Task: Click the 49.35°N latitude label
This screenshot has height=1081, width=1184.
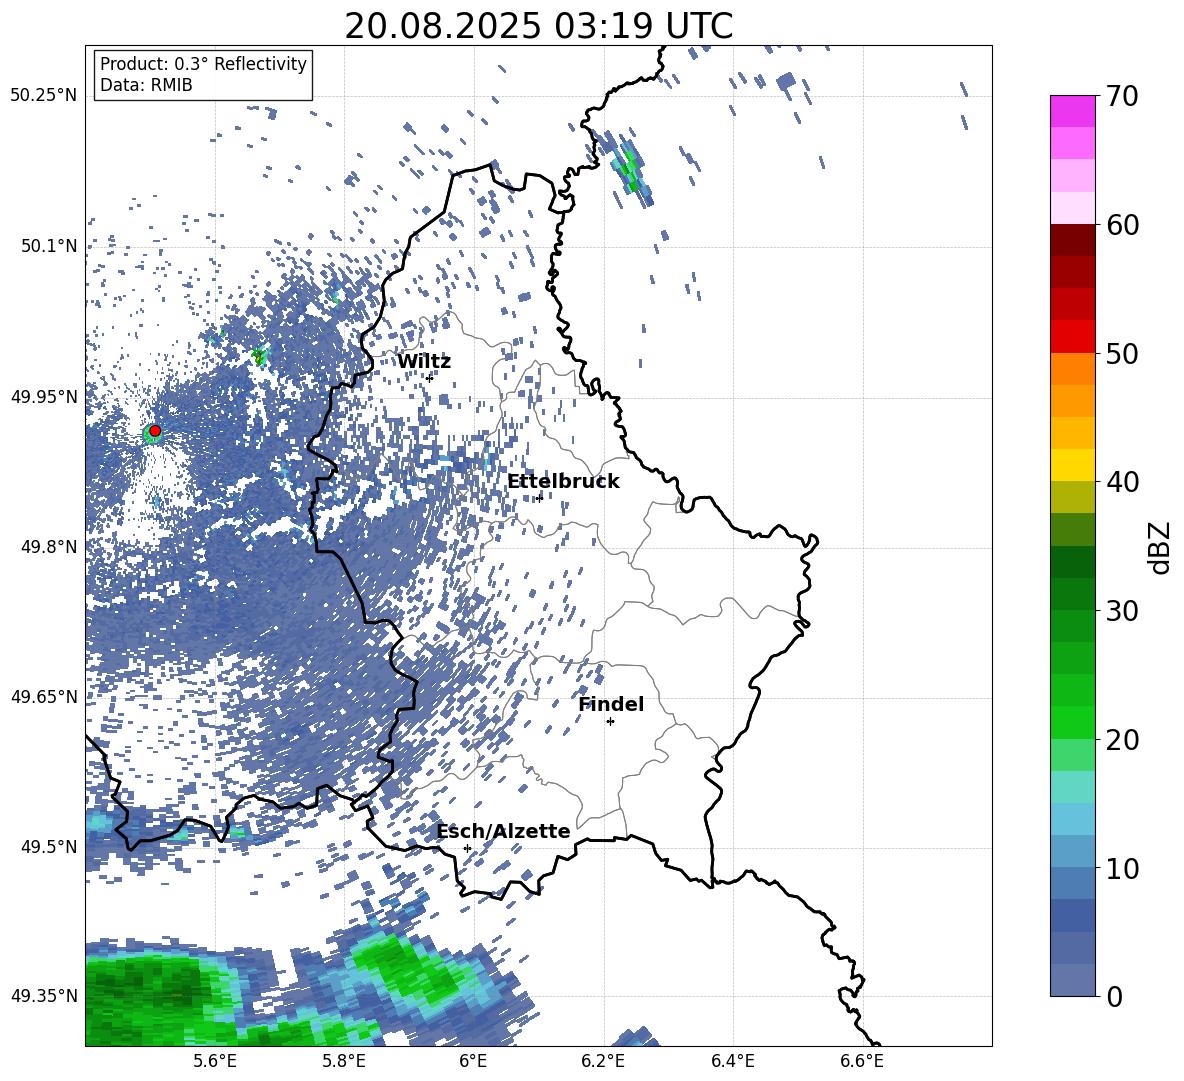Action: (x=44, y=996)
